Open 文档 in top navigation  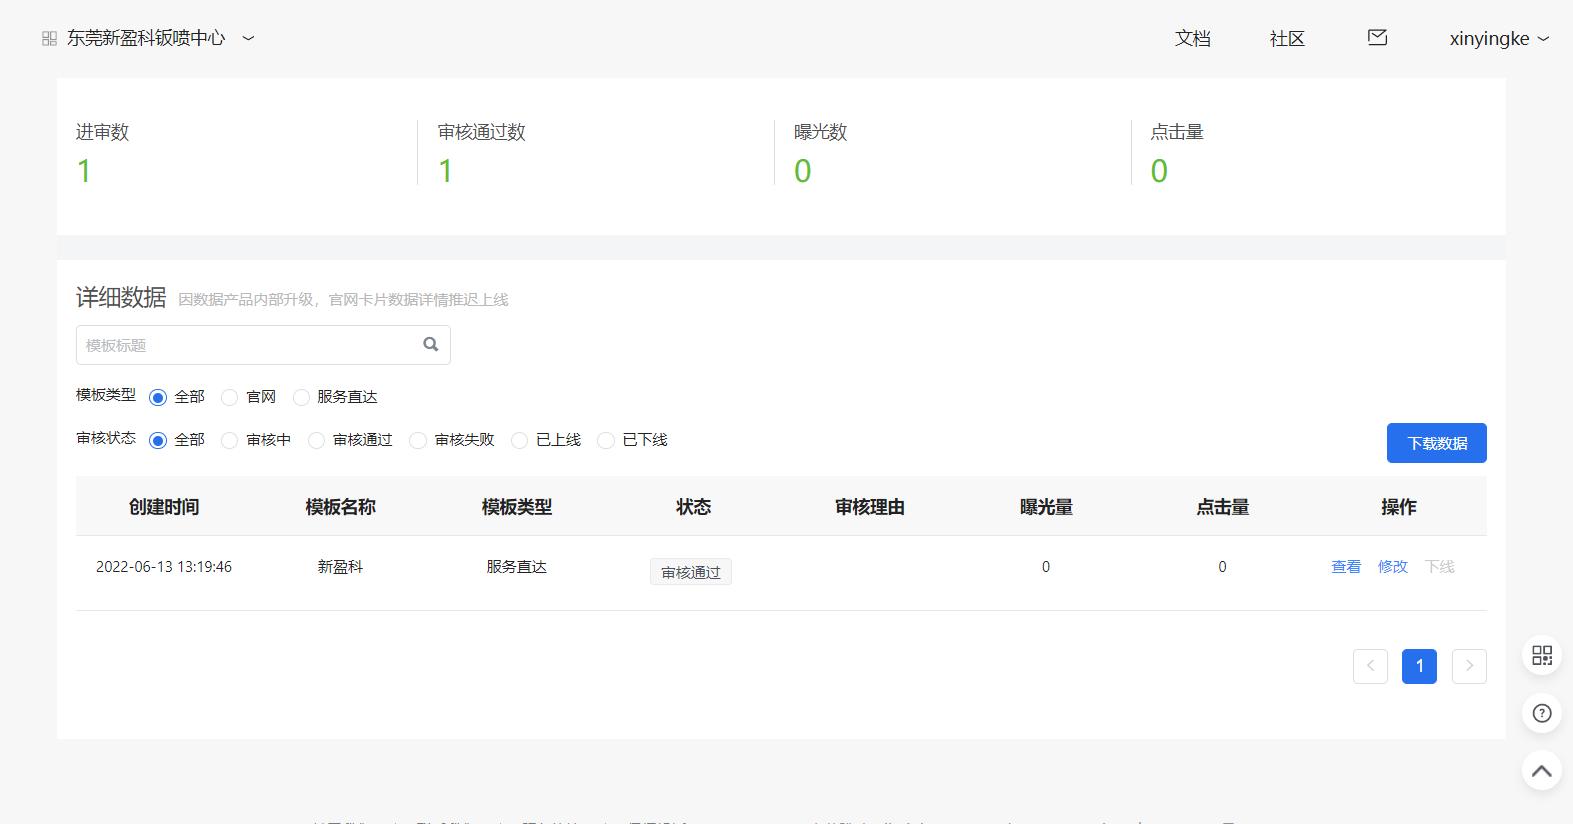pos(1192,39)
